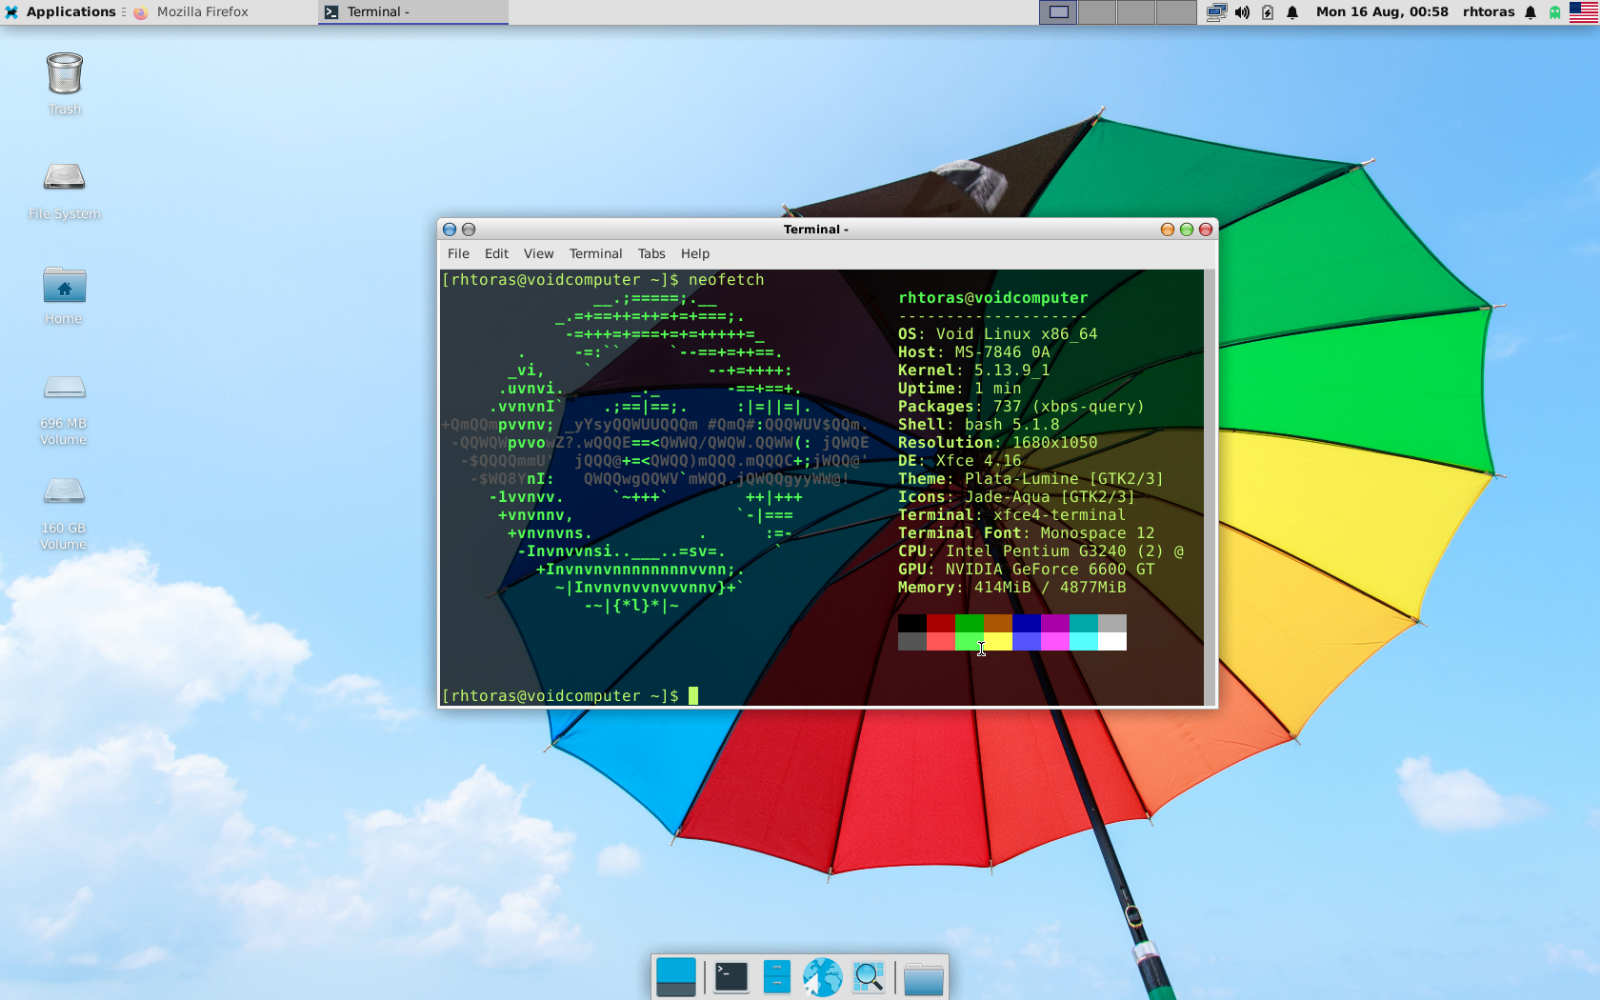
Task: Open the network connections tray icon
Action: coord(1216,12)
